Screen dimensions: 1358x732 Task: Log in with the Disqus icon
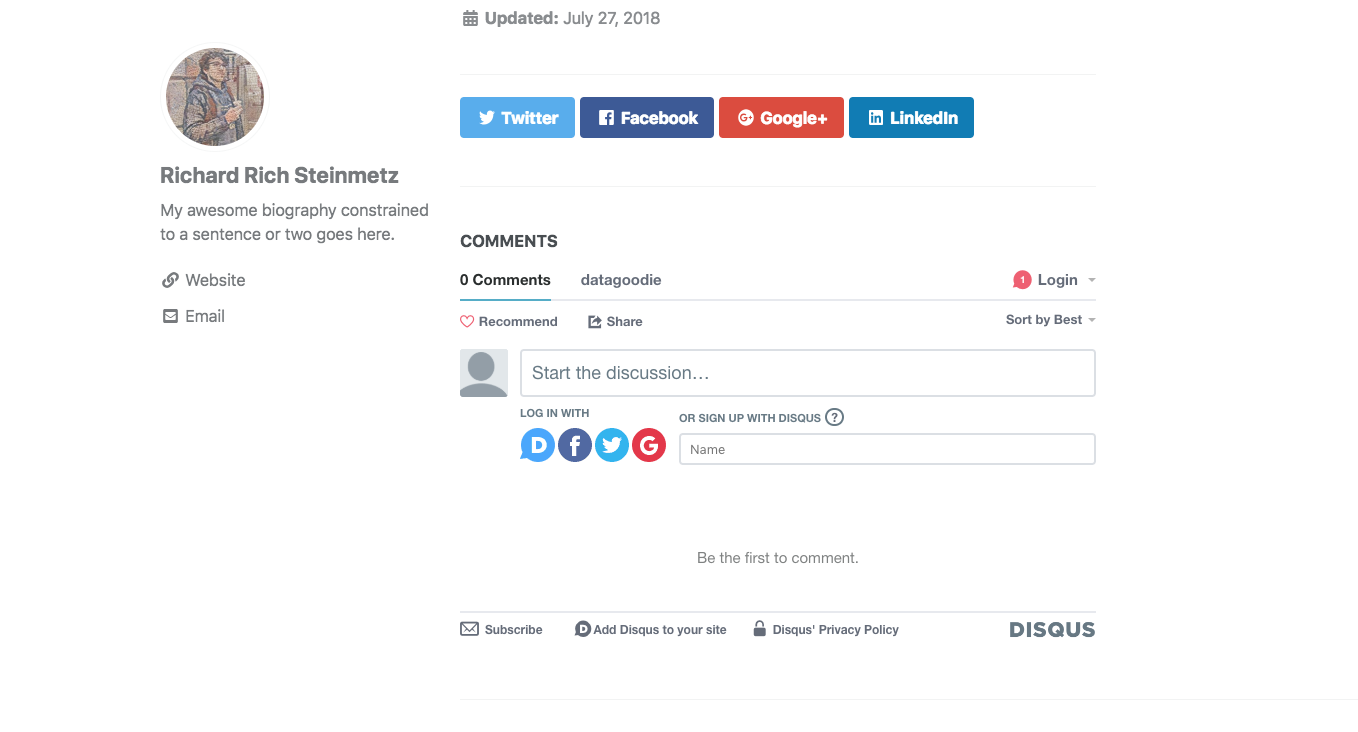(537, 445)
